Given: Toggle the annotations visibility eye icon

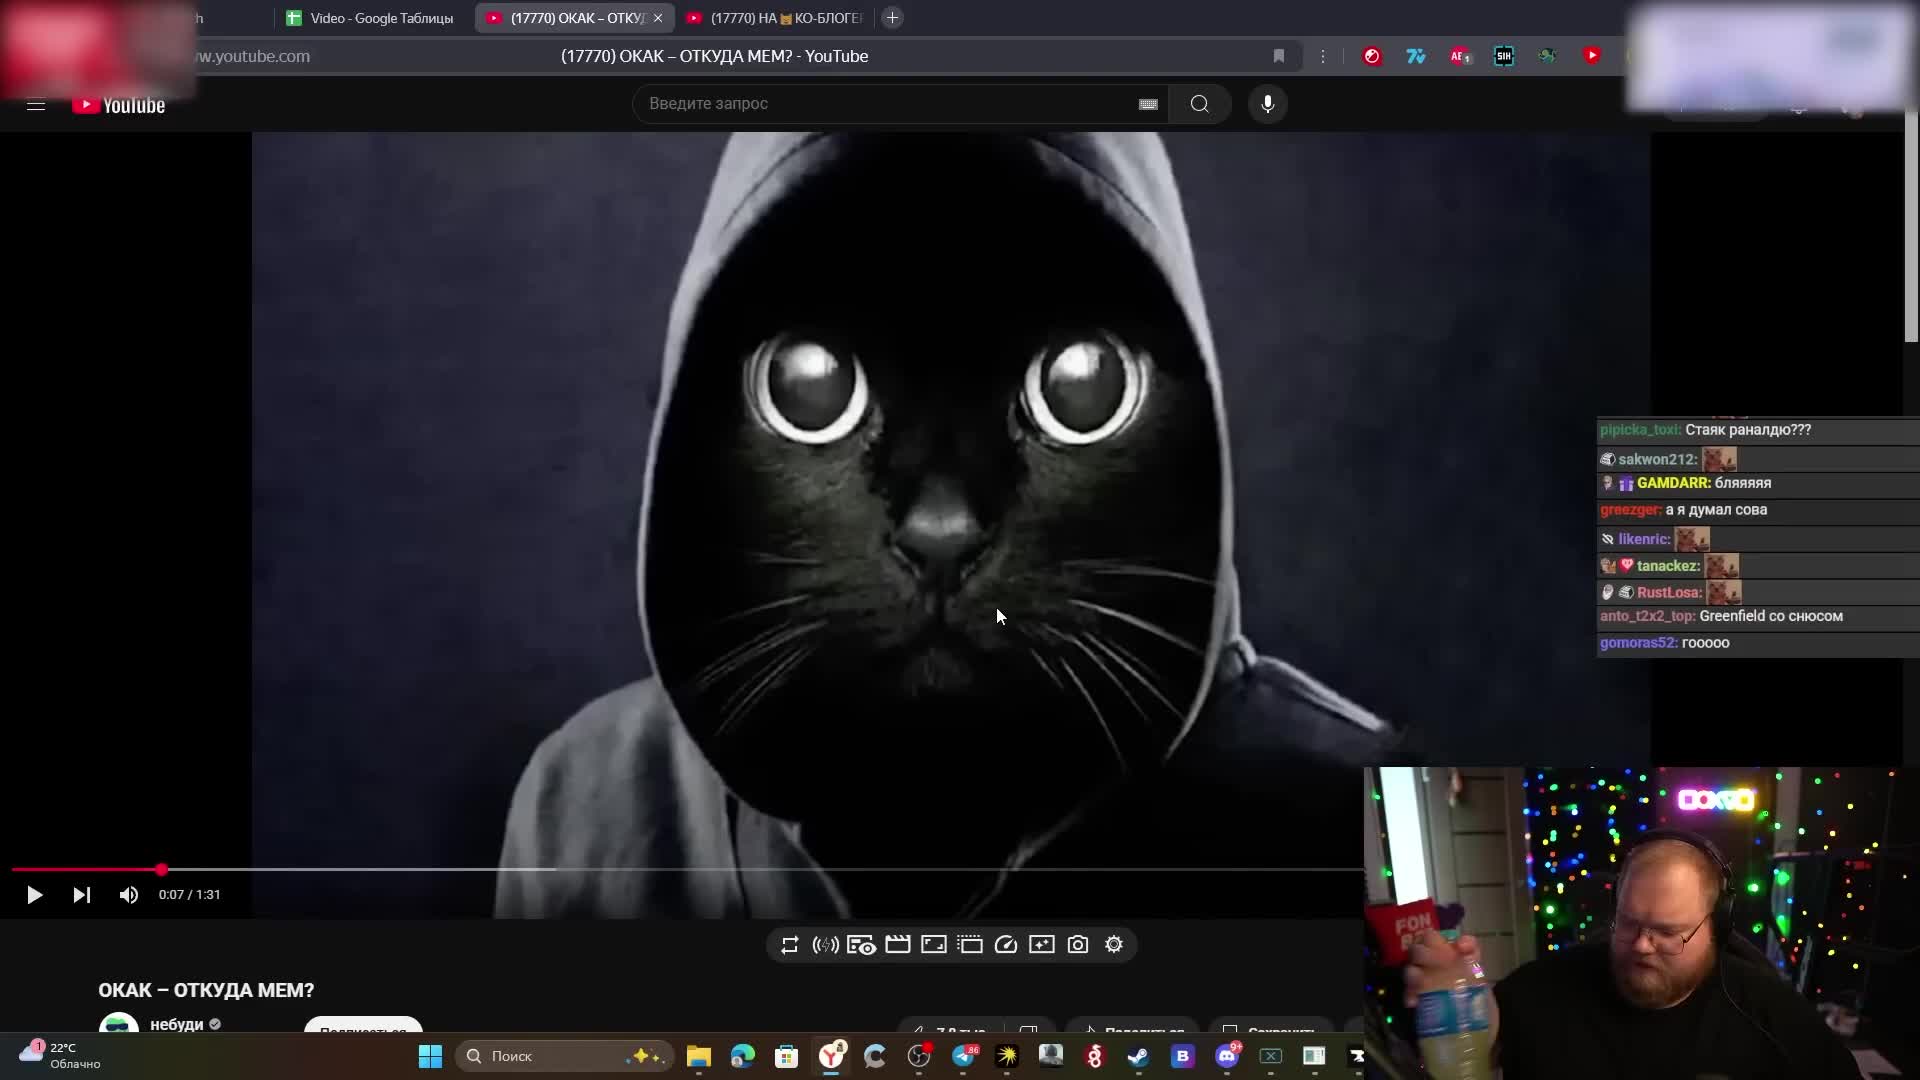Looking at the screenshot, I should pyautogui.click(x=861, y=945).
